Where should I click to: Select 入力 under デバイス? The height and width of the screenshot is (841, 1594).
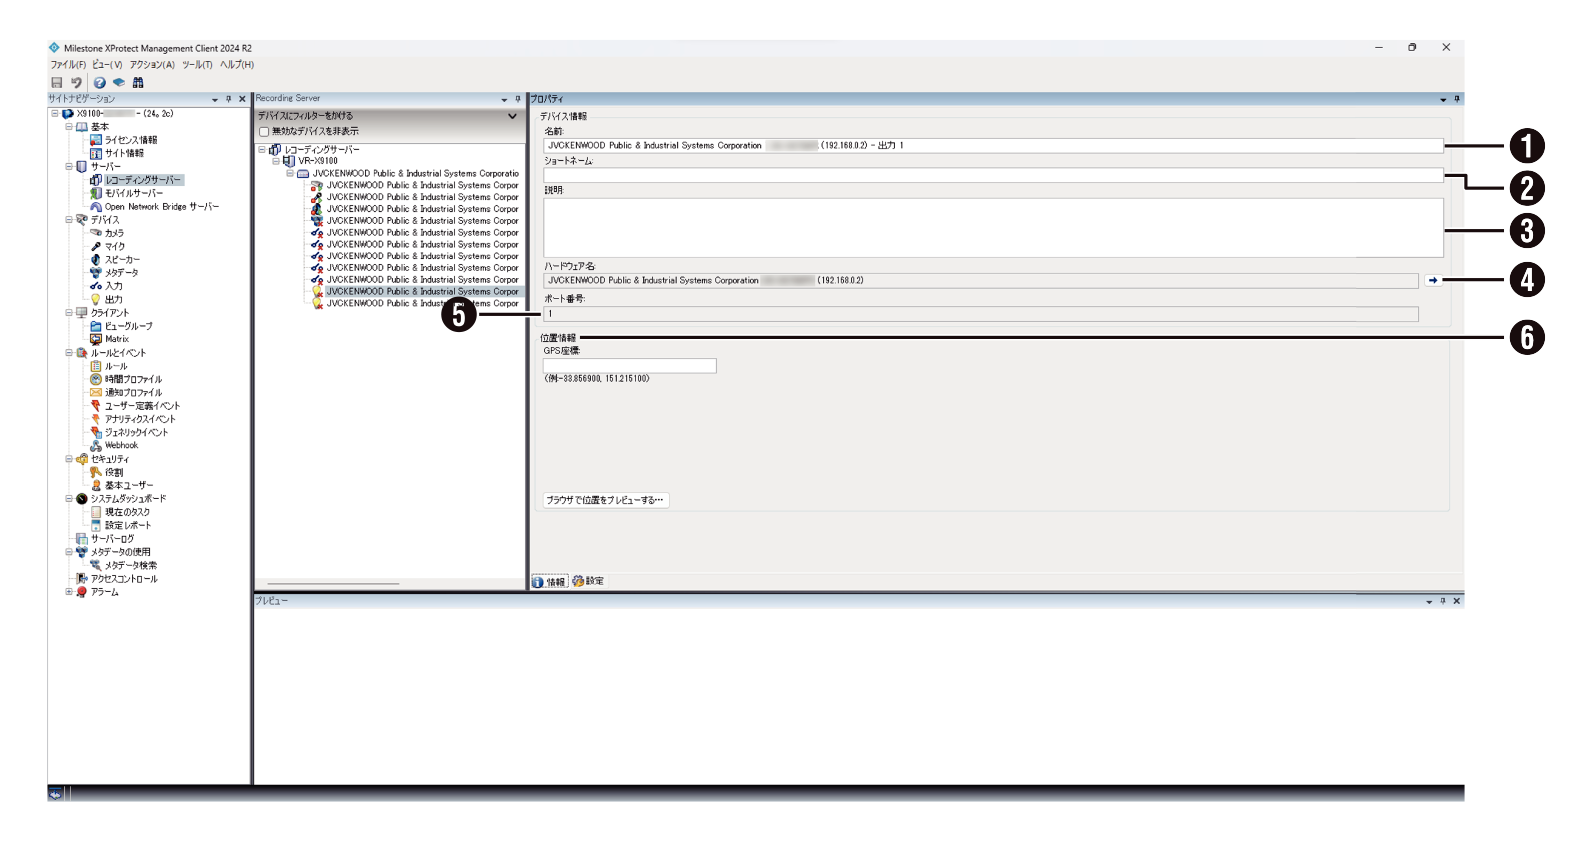pos(114,286)
